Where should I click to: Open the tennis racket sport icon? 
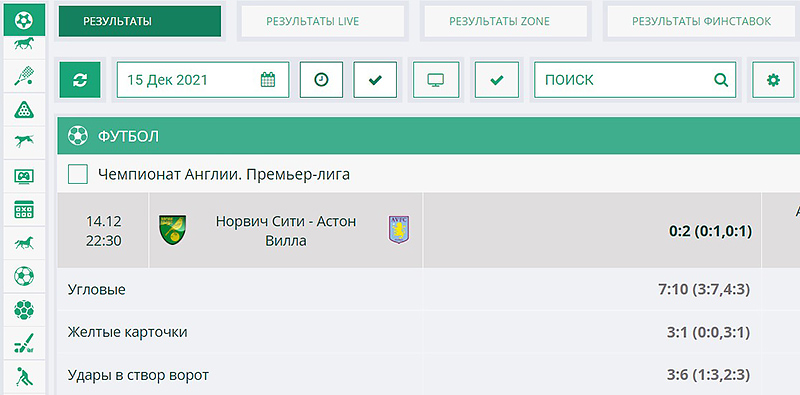[x=24, y=76]
